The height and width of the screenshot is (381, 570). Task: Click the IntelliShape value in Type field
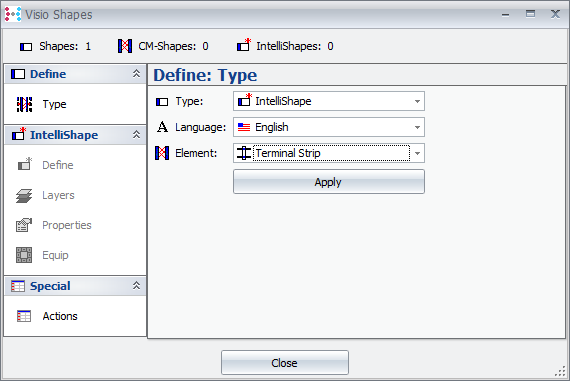coord(283,101)
